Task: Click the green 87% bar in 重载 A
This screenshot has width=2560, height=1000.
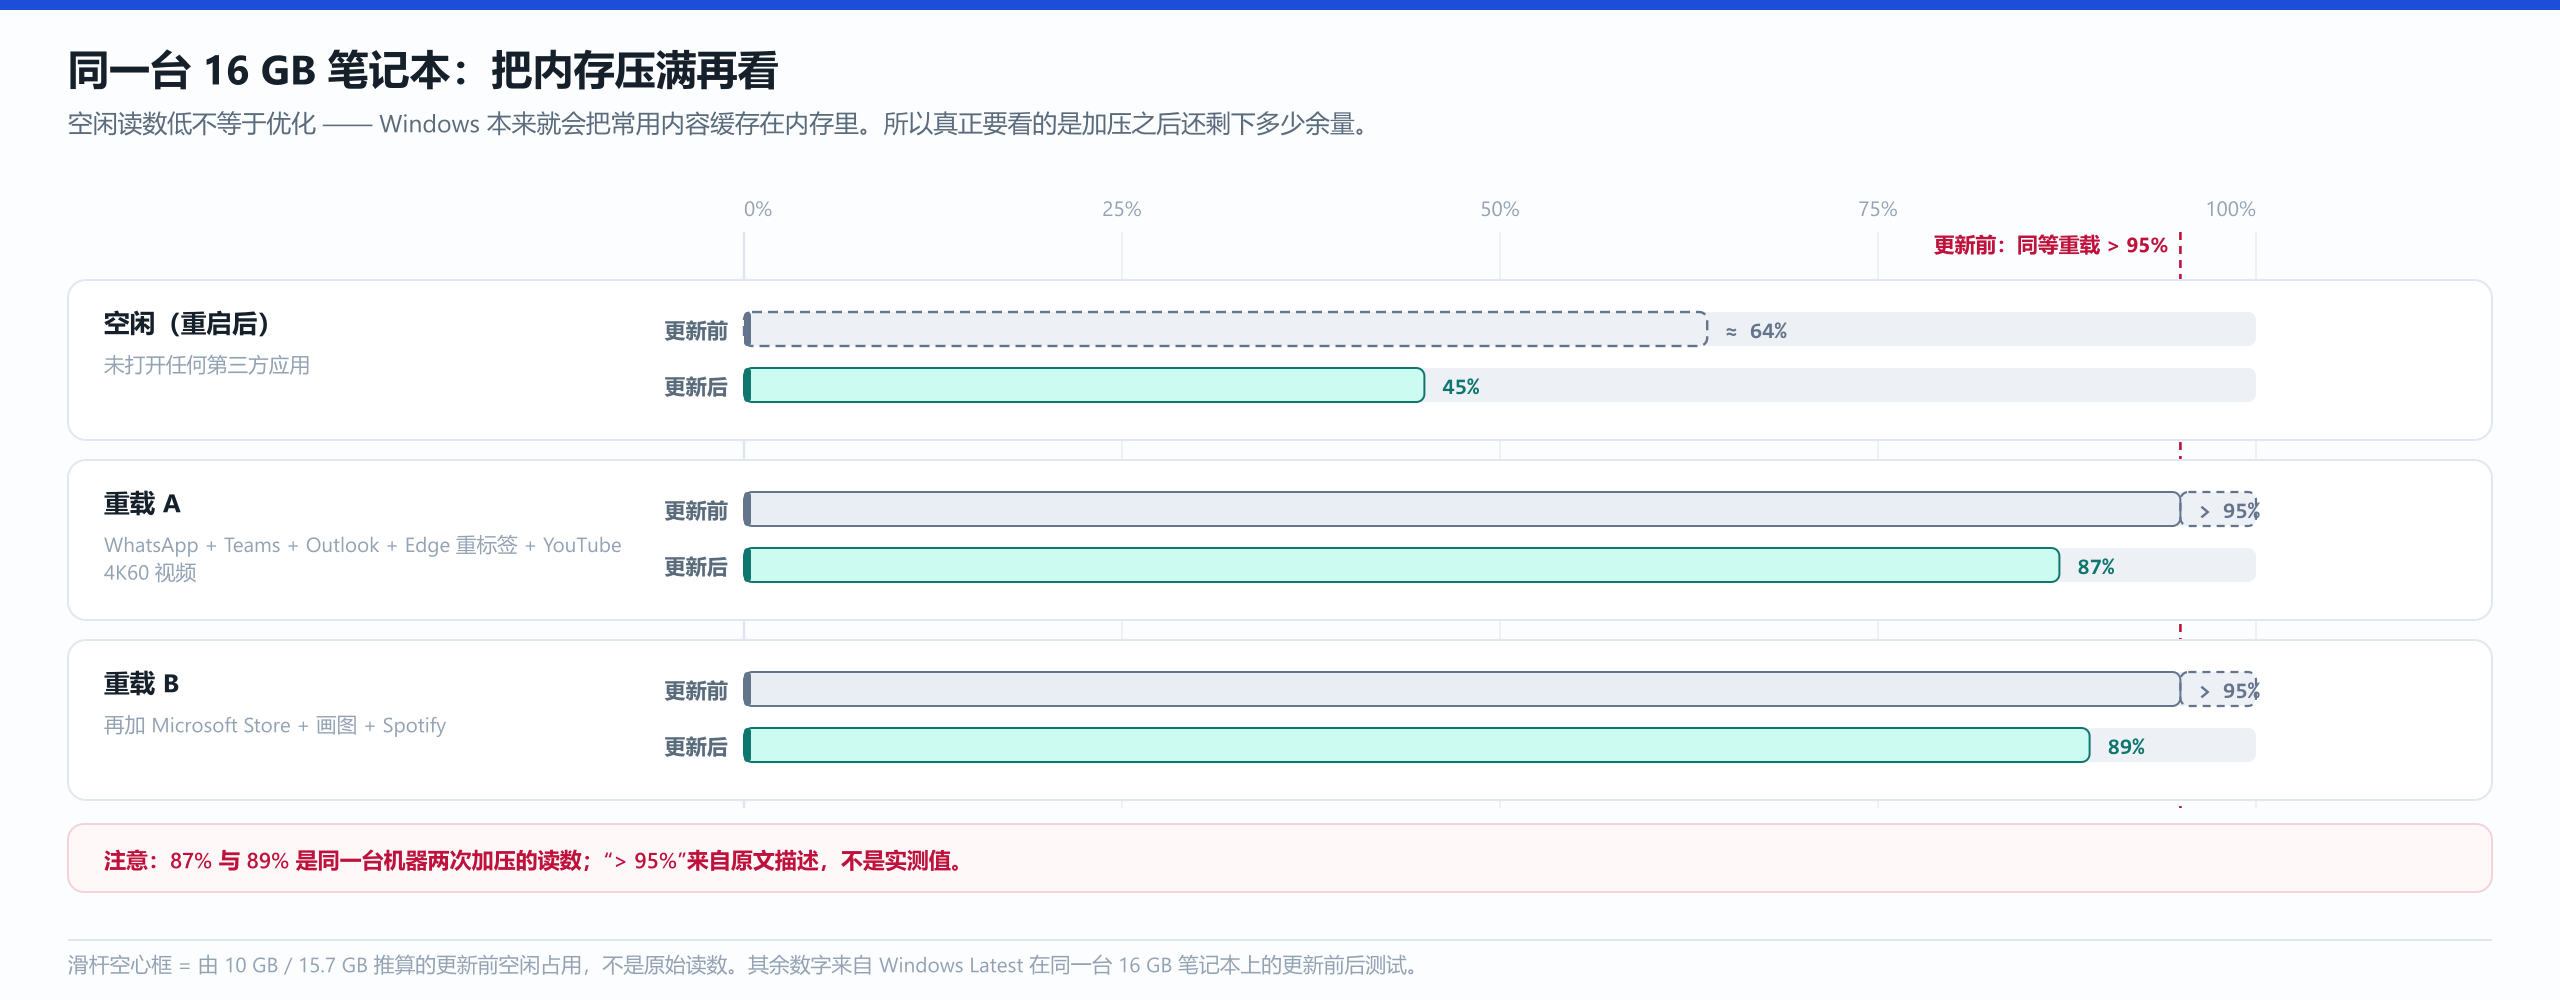Action: [1402, 565]
